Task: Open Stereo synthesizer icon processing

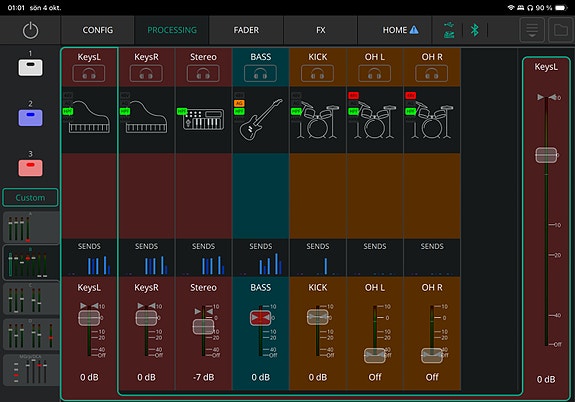Action: pyautogui.click(x=204, y=120)
